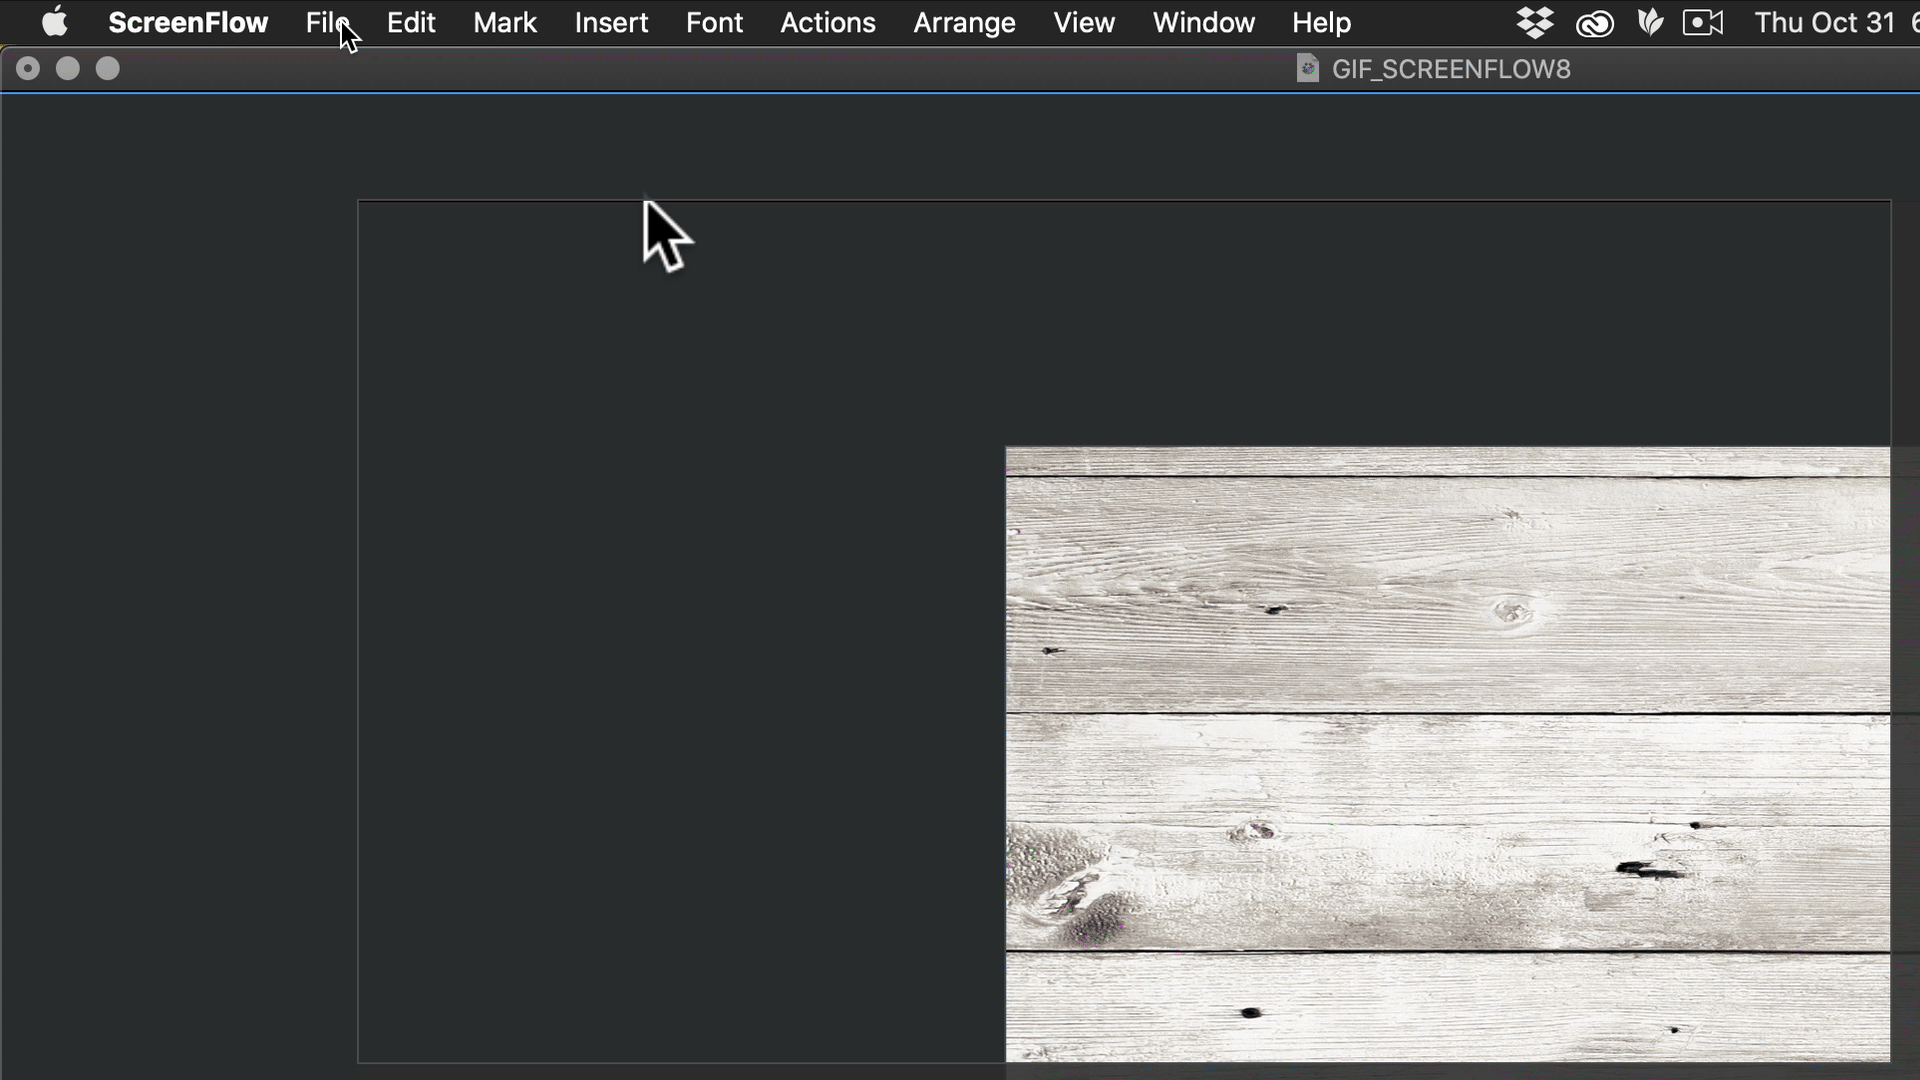
Task: Open the Actions menu
Action: (x=828, y=22)
